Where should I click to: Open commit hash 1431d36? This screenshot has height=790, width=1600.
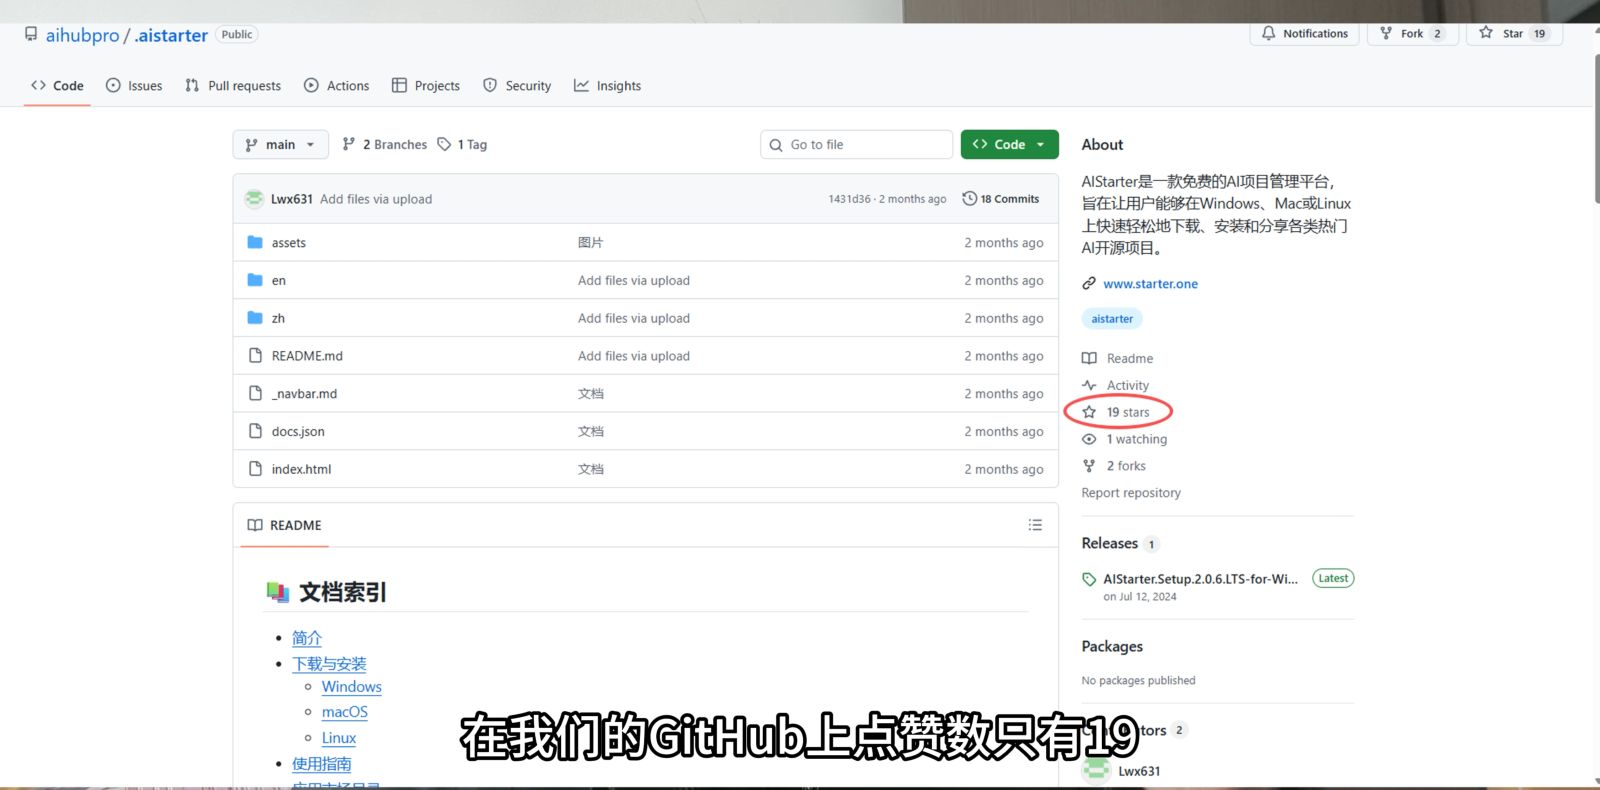[849, 199]
